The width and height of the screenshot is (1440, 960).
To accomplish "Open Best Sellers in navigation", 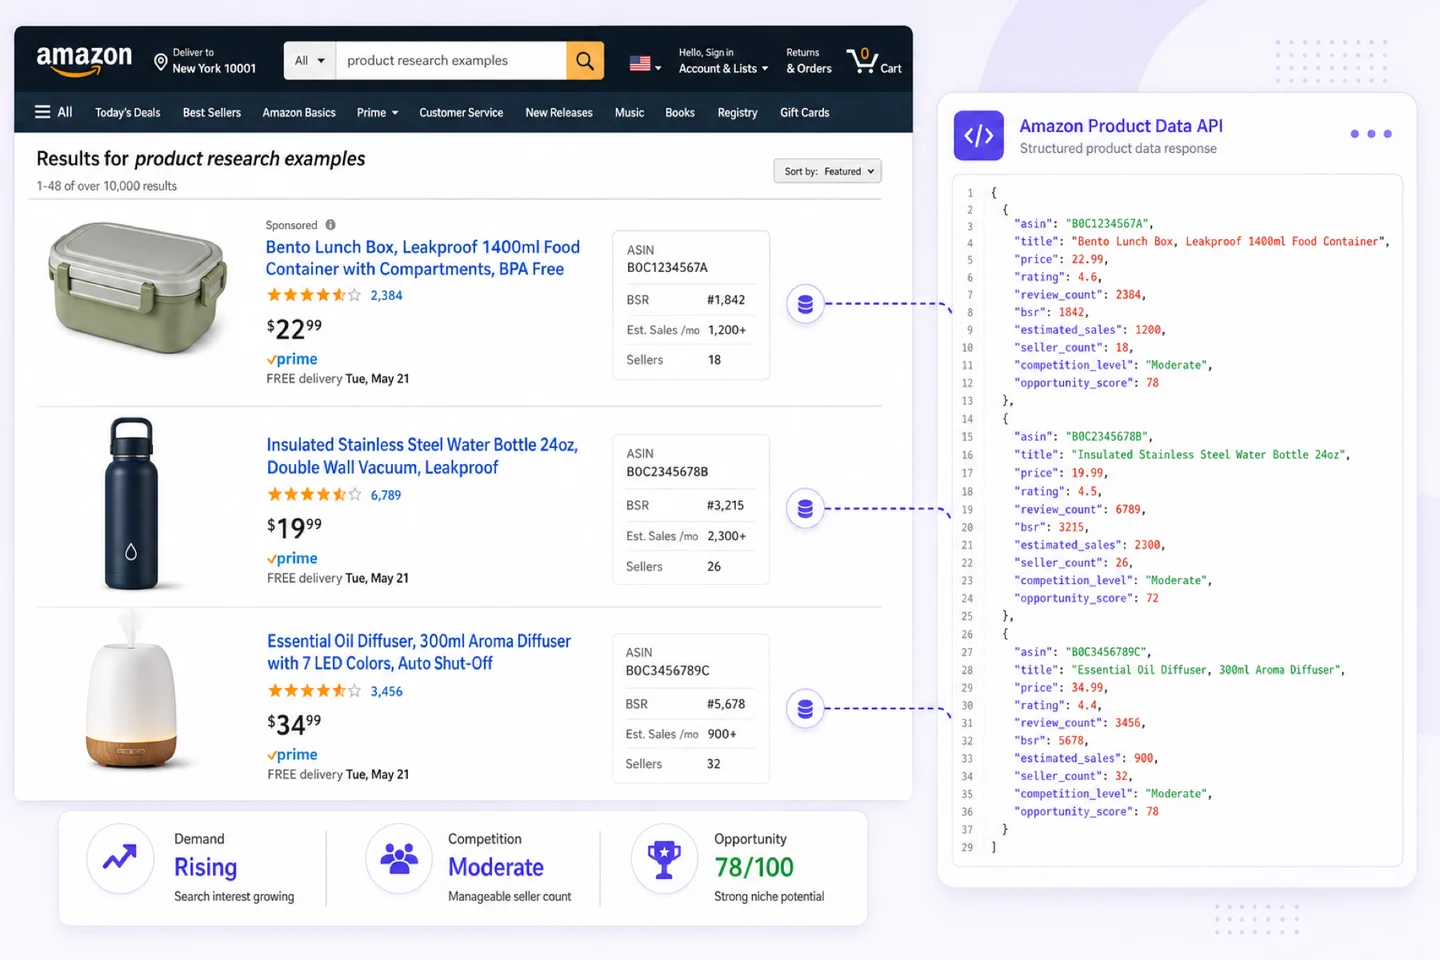I will (212, 112).
